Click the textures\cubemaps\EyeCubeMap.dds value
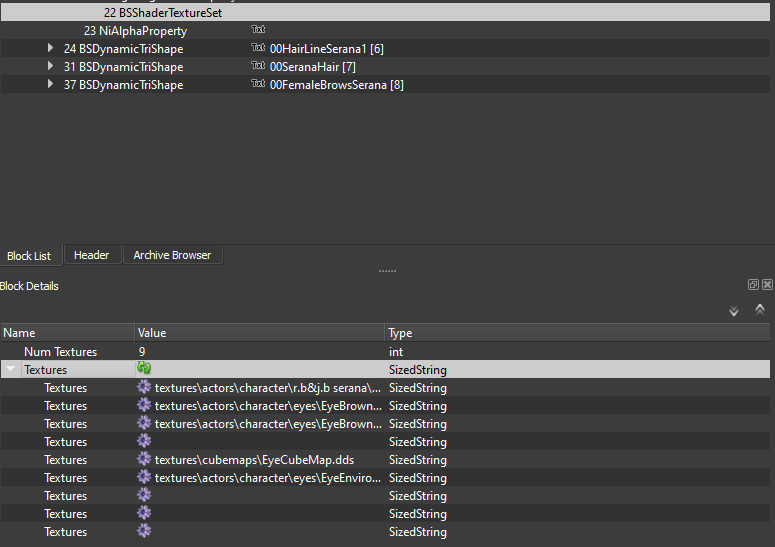Screen dimensions: 775x547 255,460
